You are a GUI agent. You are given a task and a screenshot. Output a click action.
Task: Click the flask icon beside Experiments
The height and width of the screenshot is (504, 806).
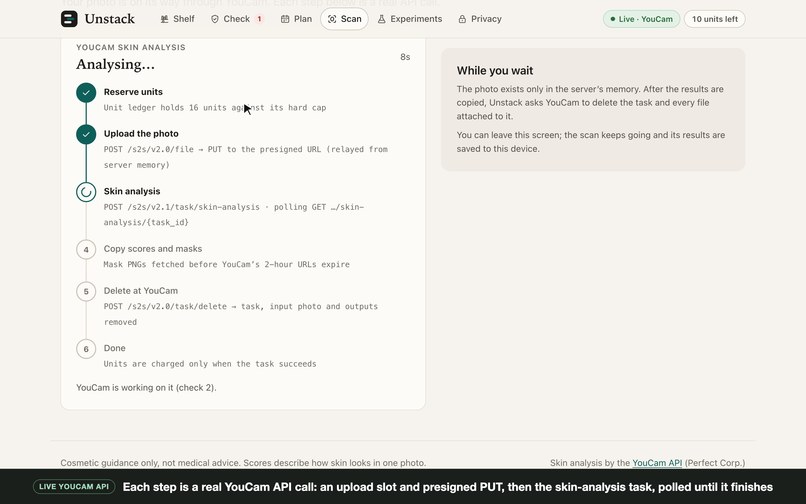click(x=381, y=19)
